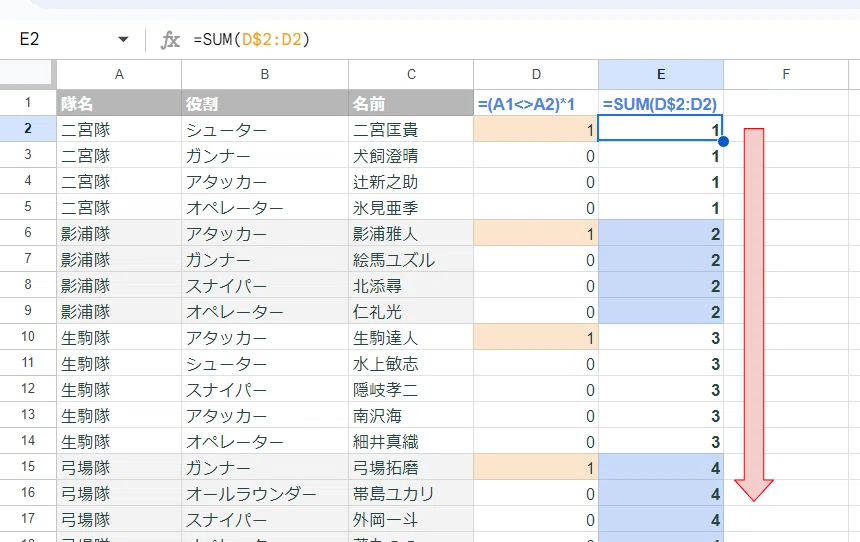Select cell 南沢海
Image resolution: width=860 pixels, height=542 pixels.
pos(411,415)
